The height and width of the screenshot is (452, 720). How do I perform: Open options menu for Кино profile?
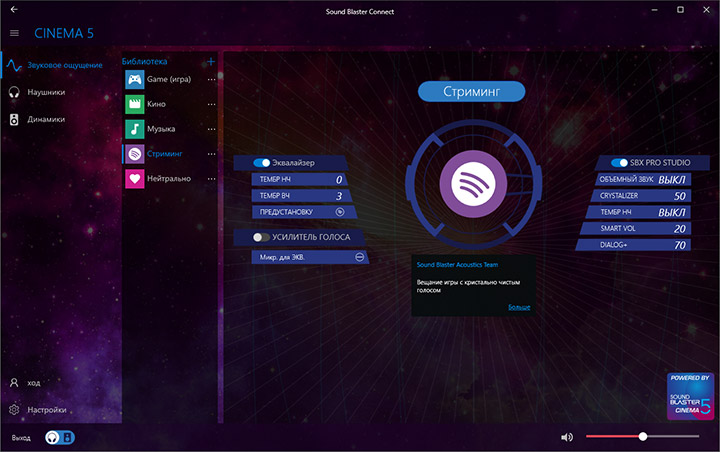211,104
